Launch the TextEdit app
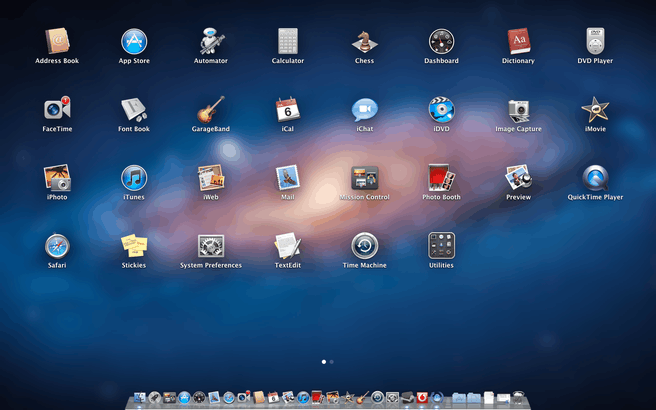This screenshot has width=656, height=410. click(x=288, y=246)
